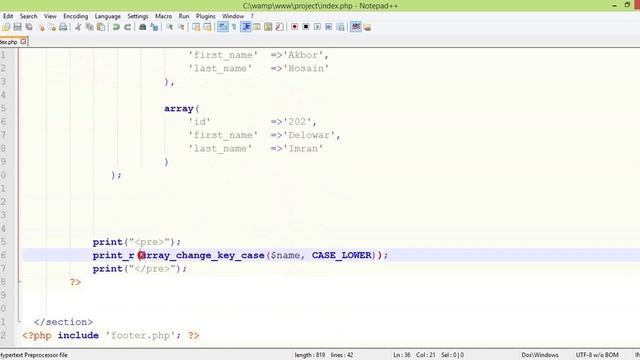Viewport: 640px width, 360px height.
Task: Click the Save All toolbar icon
Action: (29, 27)
